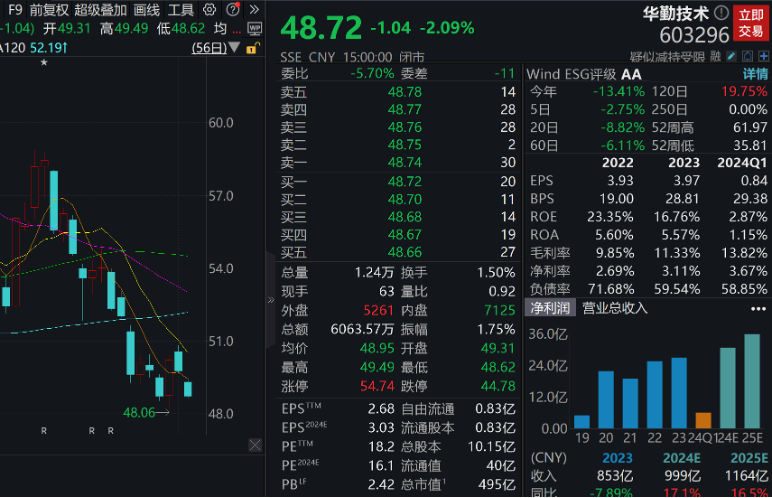
Task: Click the 卖一 price 48.74
Action: point(404,163)
